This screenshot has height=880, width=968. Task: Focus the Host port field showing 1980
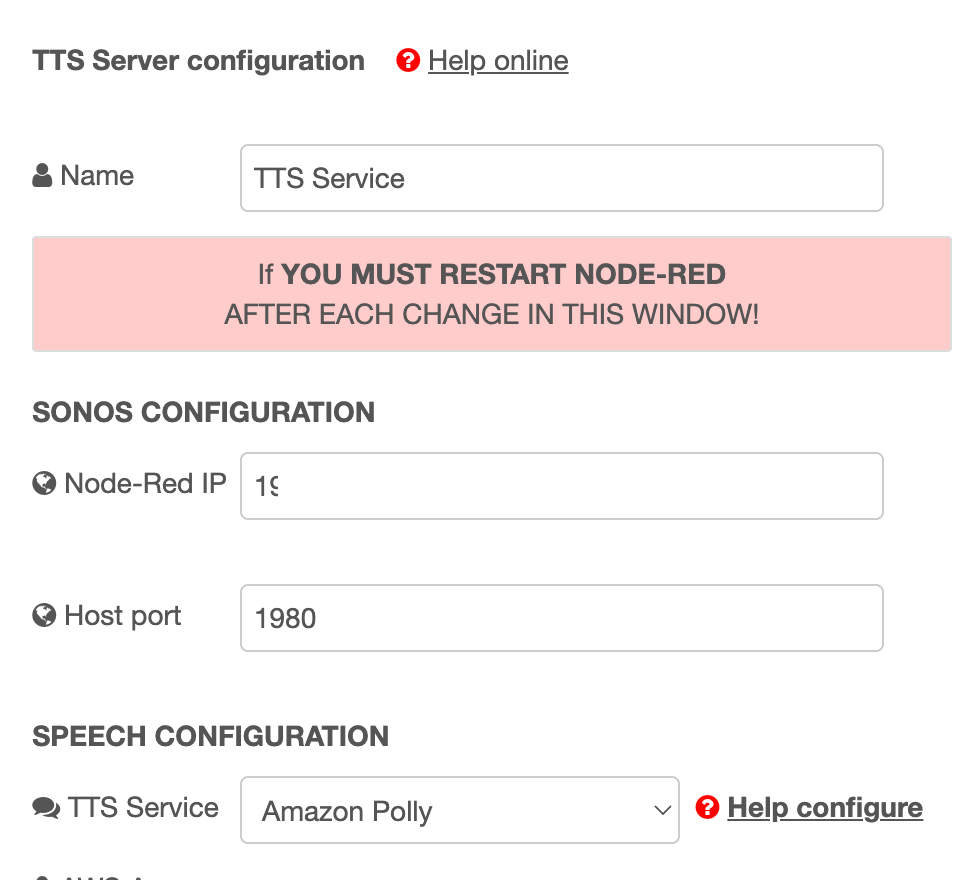(562, 618)
